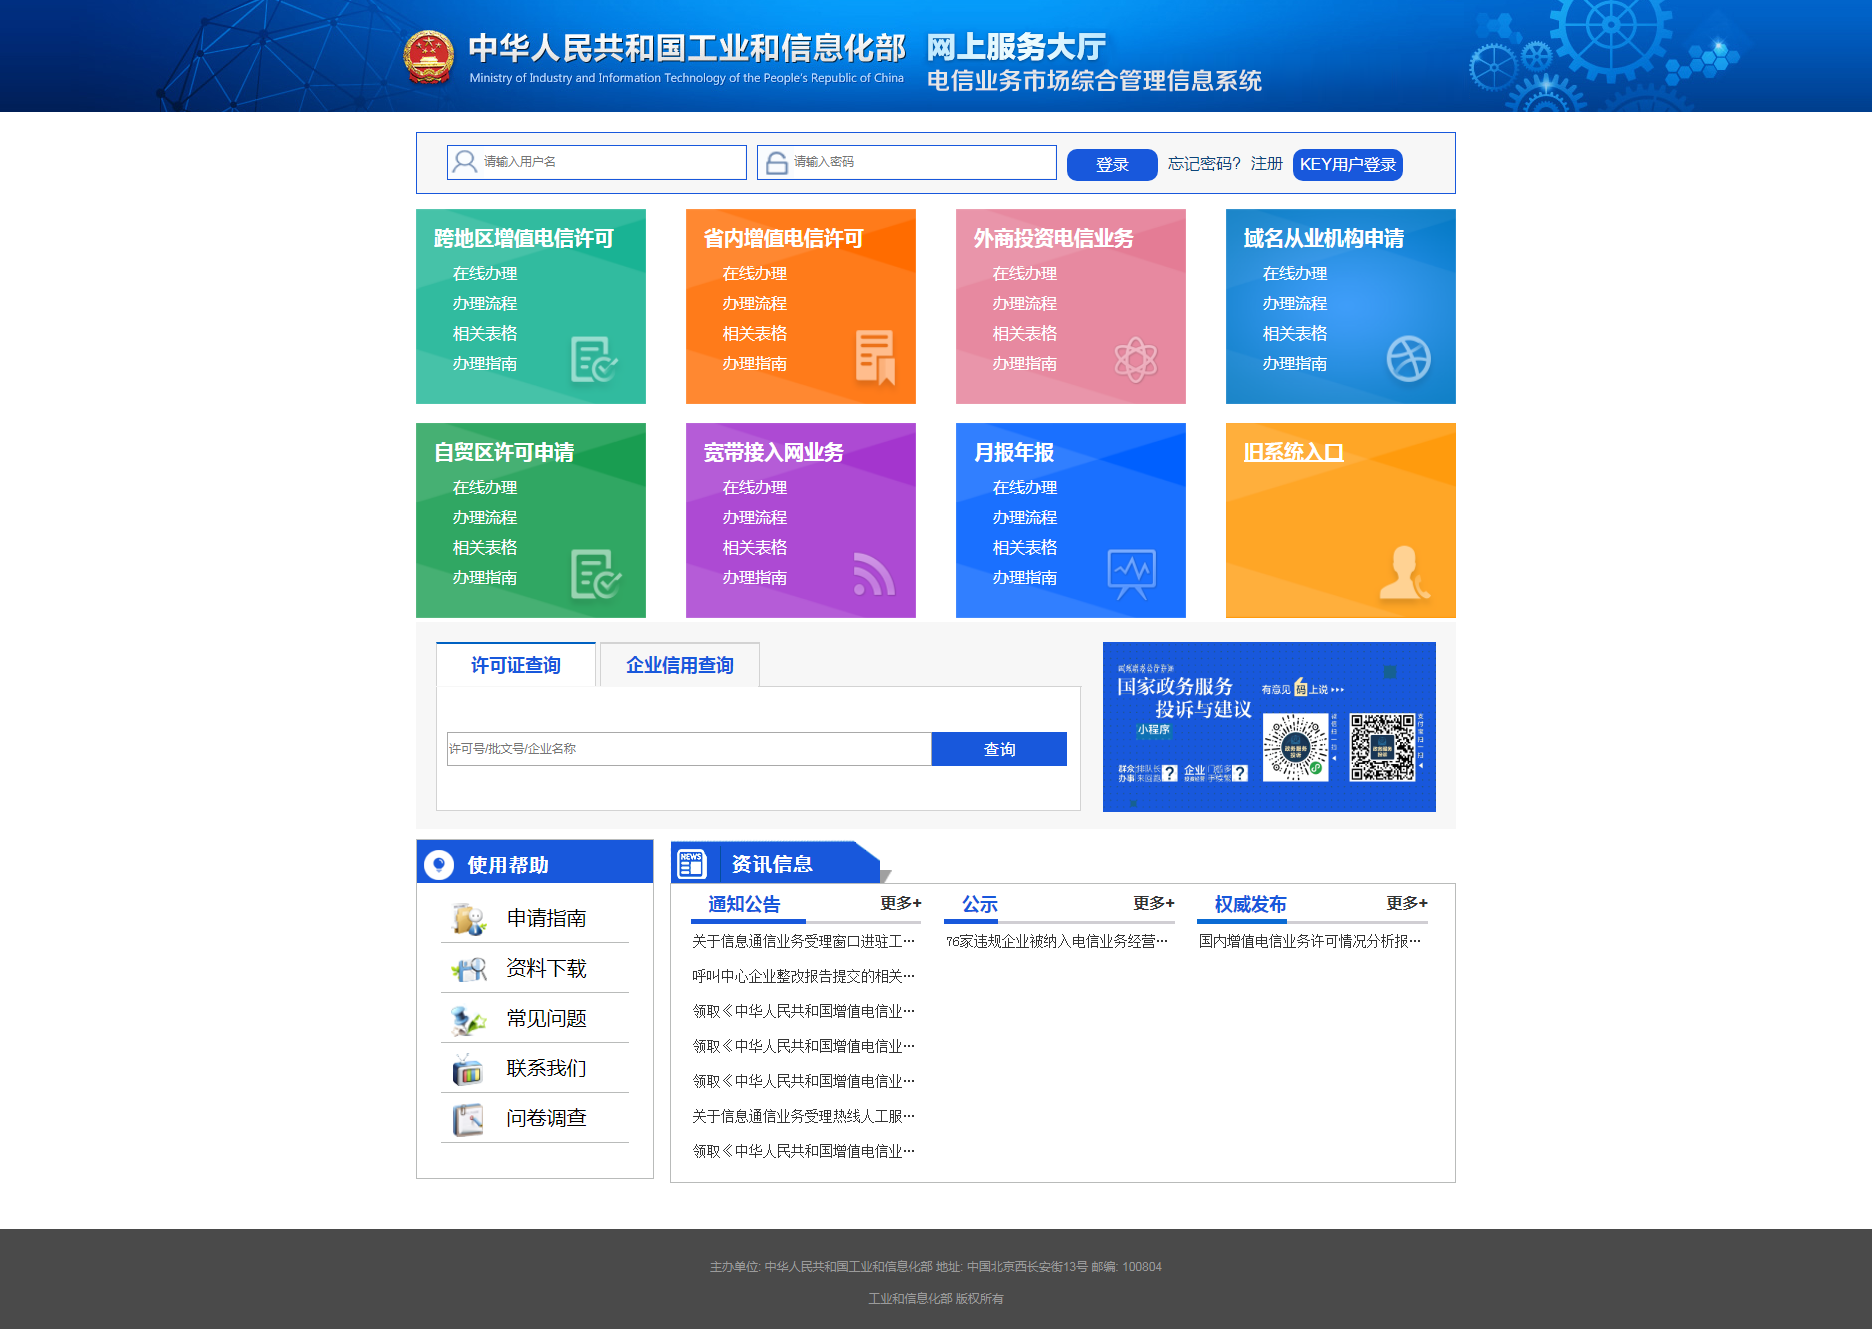Click the news icon beside 资讯信息
The width and height of the screenshot is (1872, 1329).
tap(691, 863)
